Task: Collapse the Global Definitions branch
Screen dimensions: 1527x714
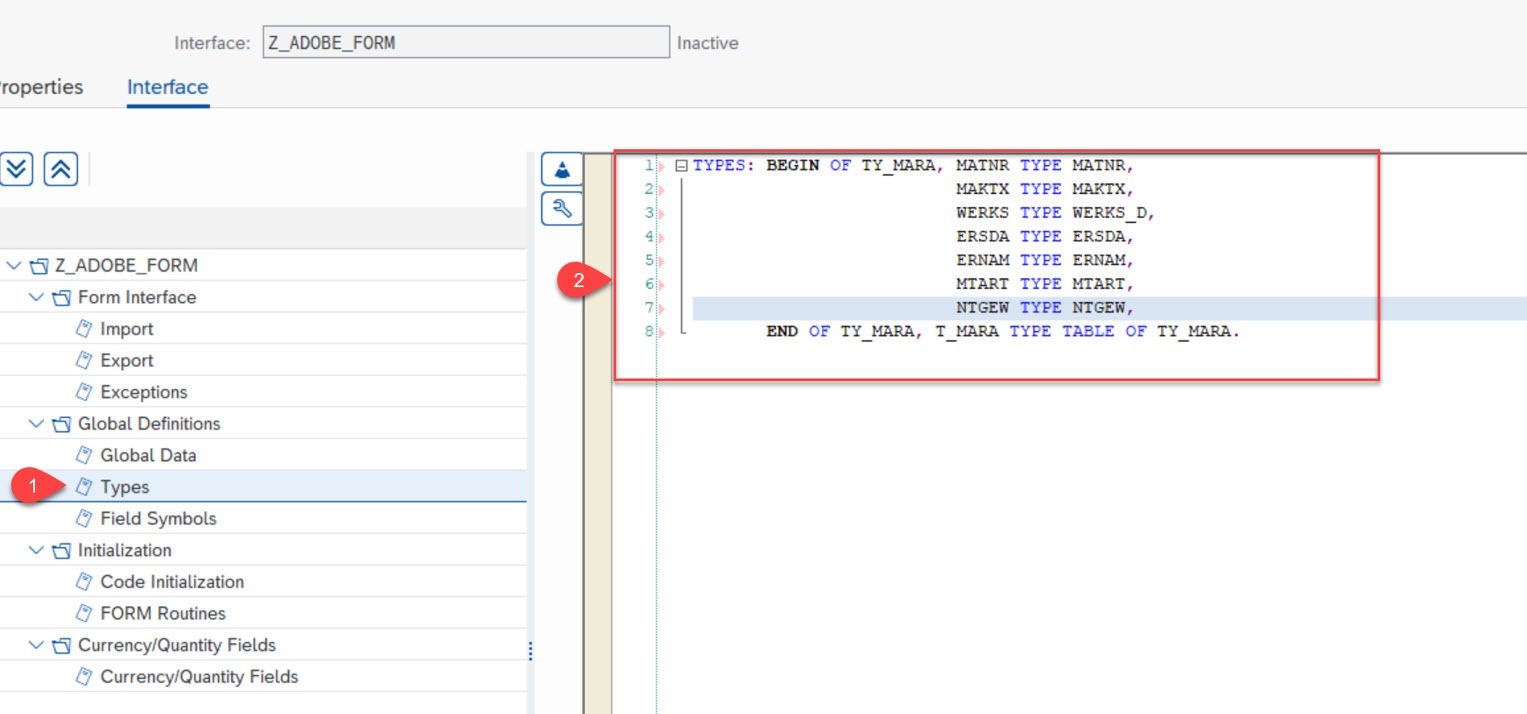Action: [x=36, y=423]
